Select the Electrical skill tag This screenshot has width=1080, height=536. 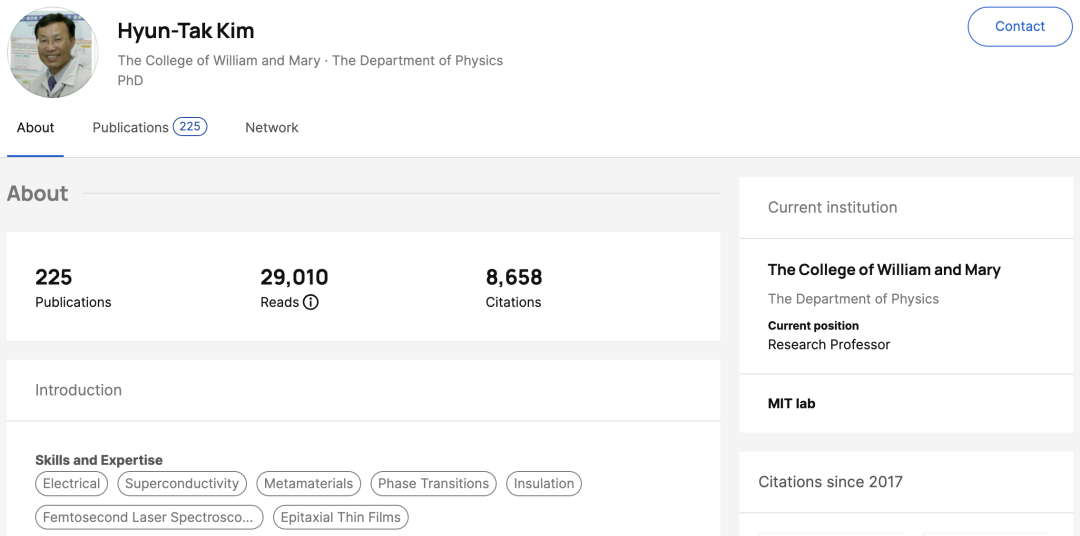(72, 484)
